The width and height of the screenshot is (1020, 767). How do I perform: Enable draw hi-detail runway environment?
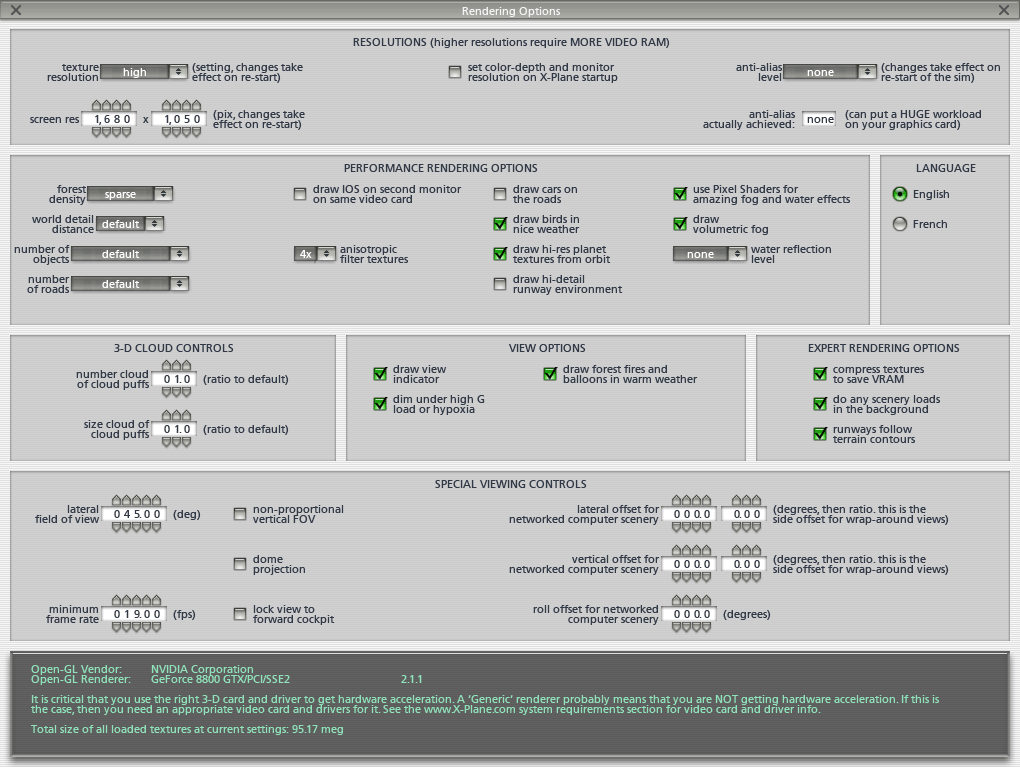click(500, 284)
